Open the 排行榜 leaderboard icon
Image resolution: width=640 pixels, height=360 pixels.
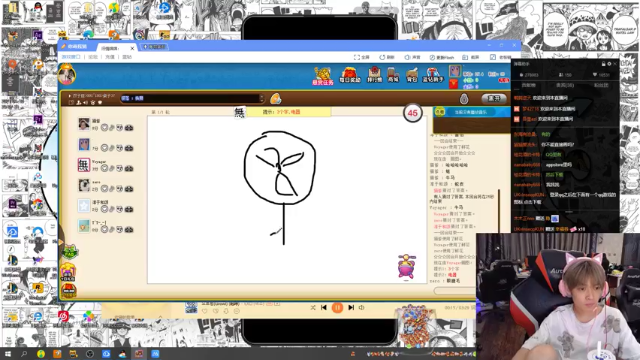pos(374,75)
